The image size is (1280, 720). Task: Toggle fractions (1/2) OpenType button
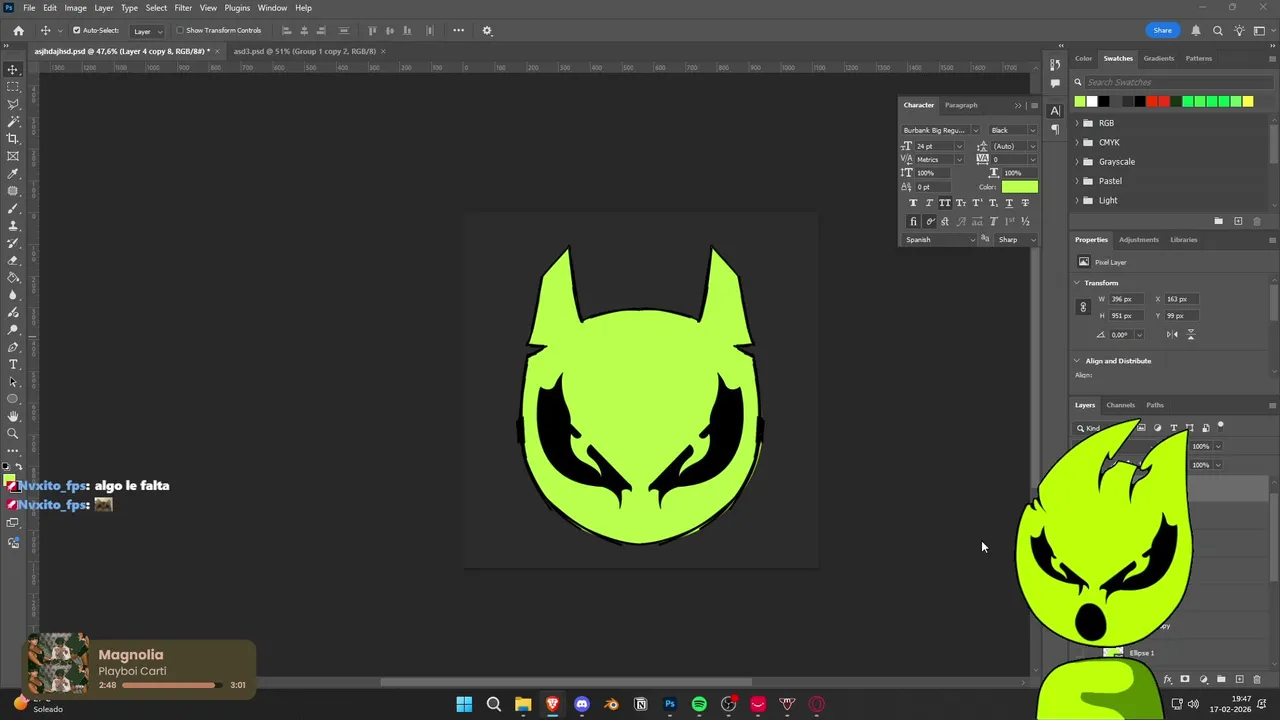pyautogui.click(x=1025, y=222)
